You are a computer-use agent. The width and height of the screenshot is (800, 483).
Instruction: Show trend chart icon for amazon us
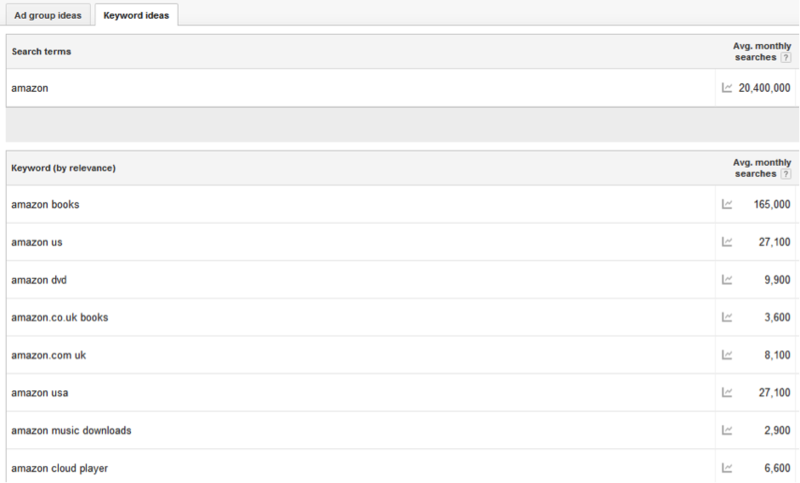click(x=727, y=242)
